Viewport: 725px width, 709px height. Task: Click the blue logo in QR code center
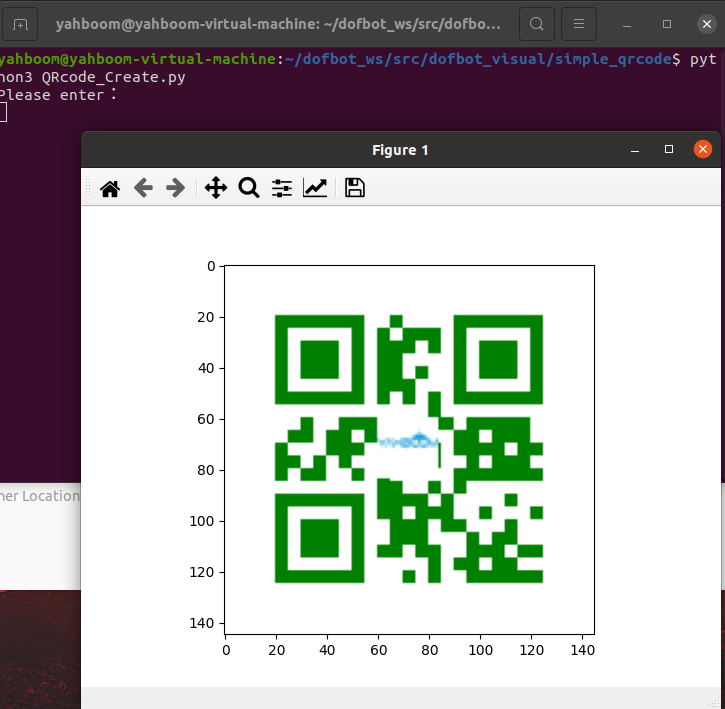pos(408,440)
